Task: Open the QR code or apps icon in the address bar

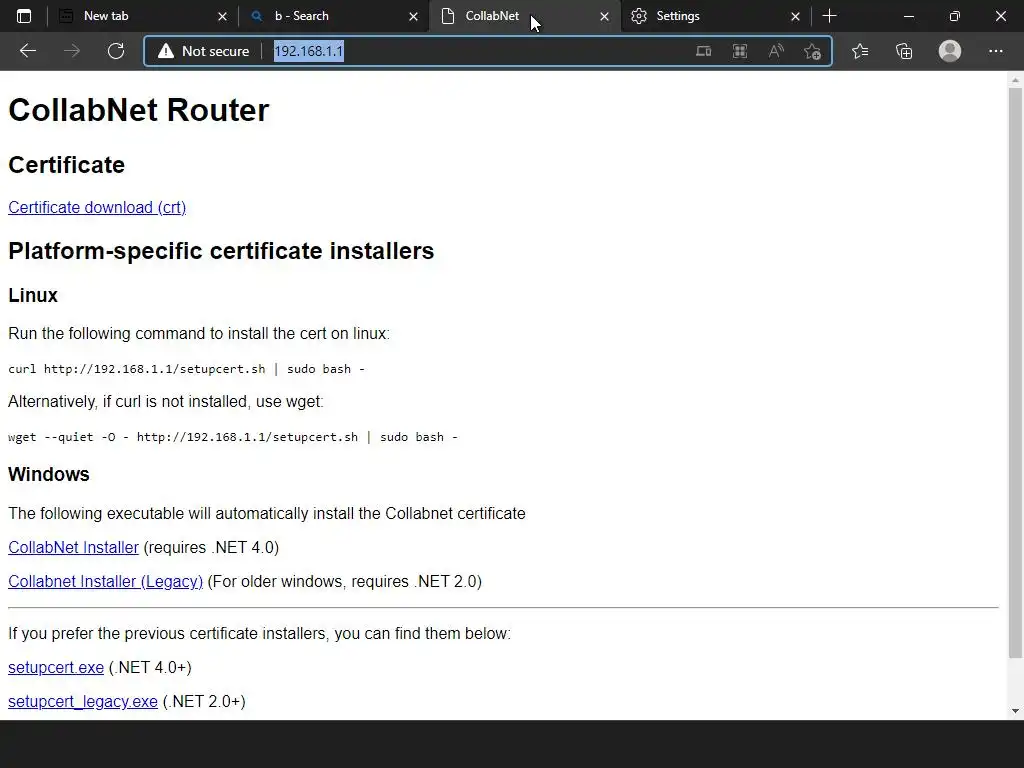Action: click(x=740, y=51)
